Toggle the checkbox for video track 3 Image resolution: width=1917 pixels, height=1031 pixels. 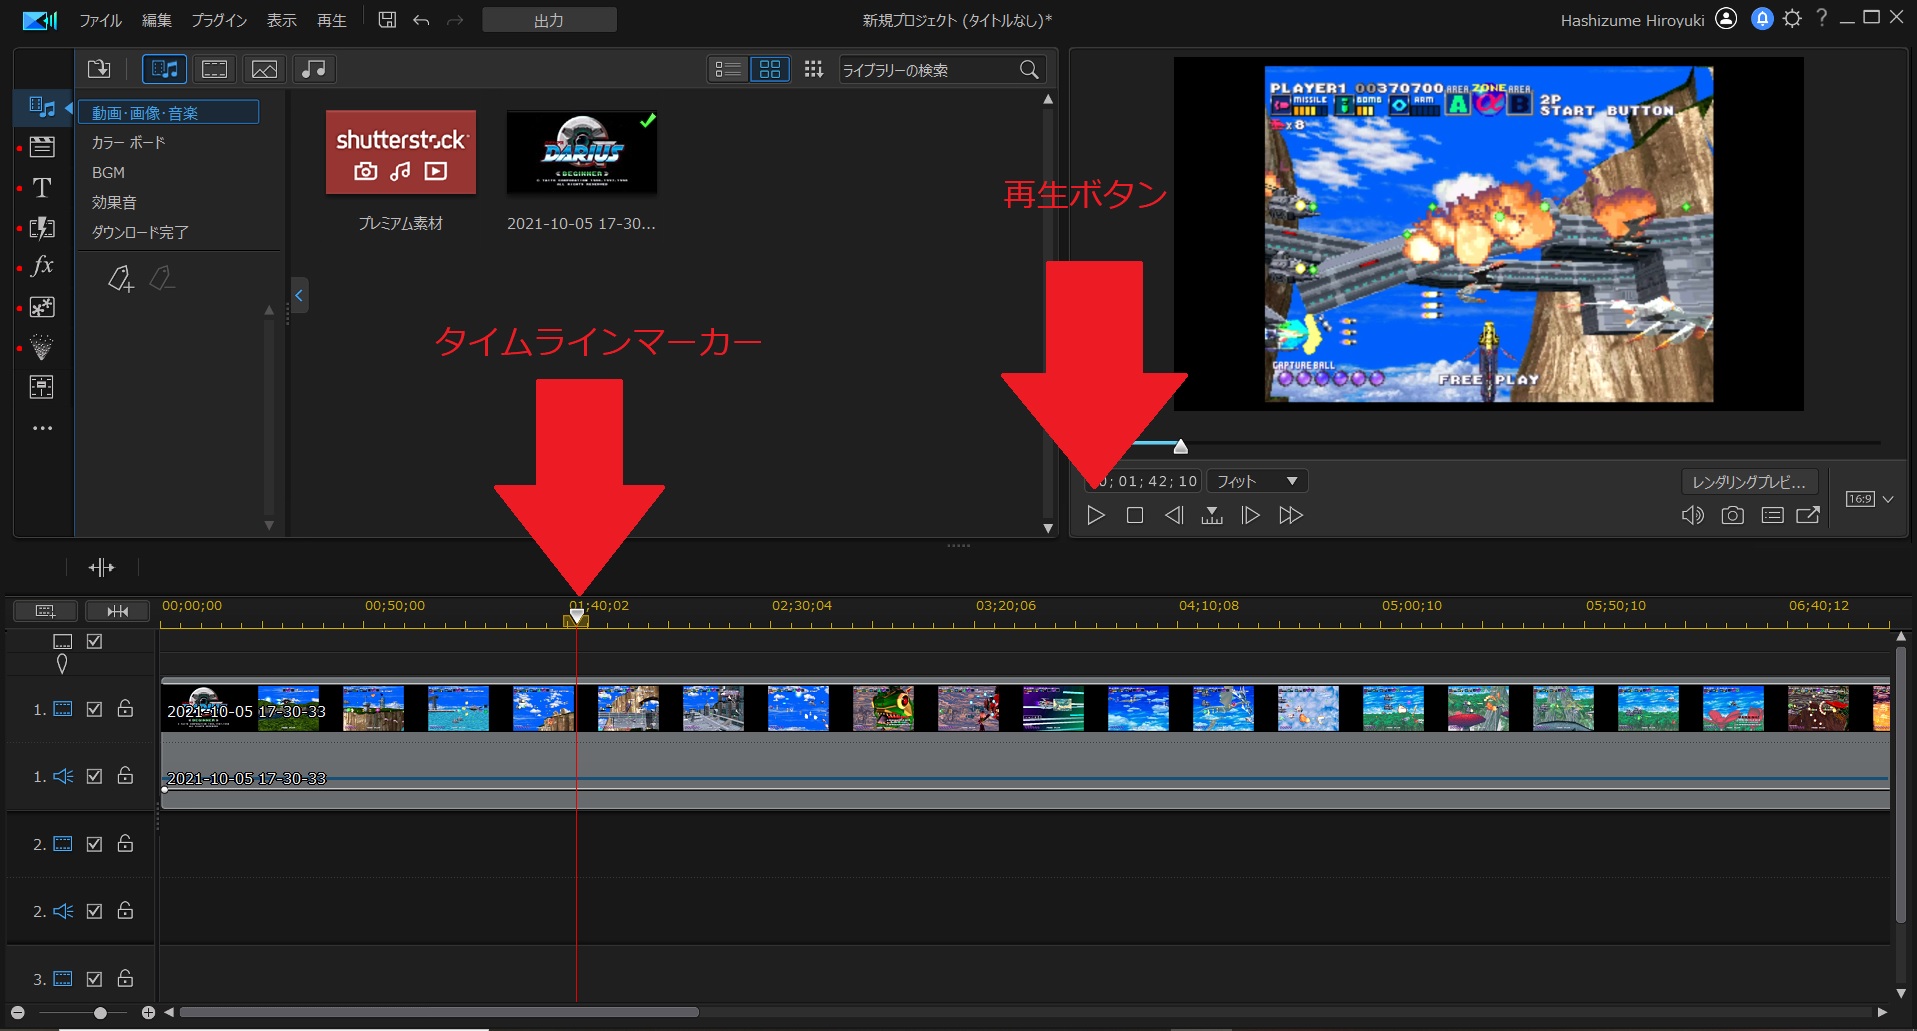(x=94, y=979)
